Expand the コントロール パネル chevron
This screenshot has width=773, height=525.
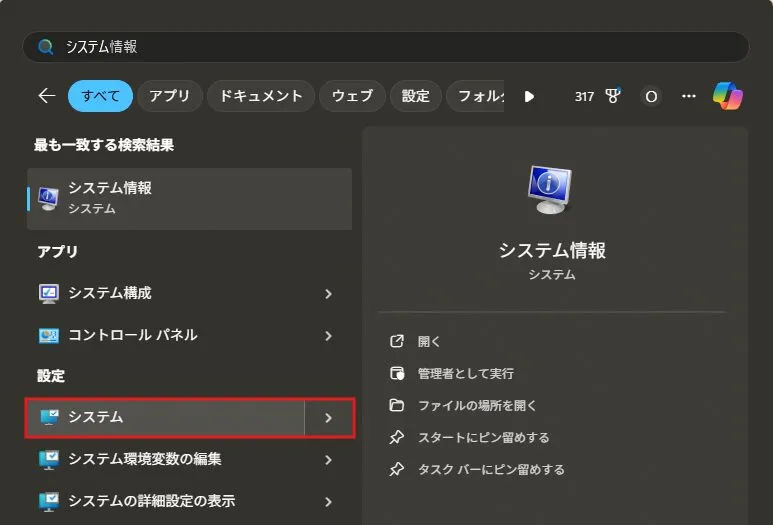point(328,336)
